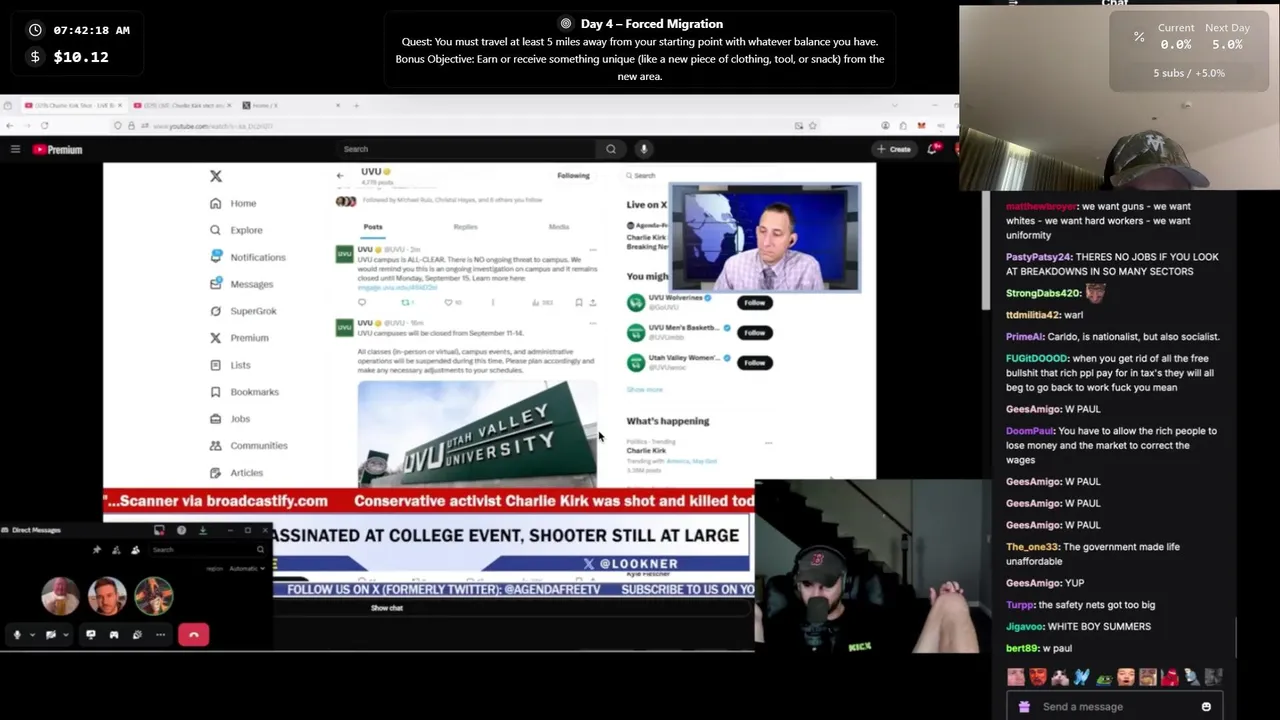Open Communities in the X sidebar
The image size is (1280, 720).
[x=248, y=446]
